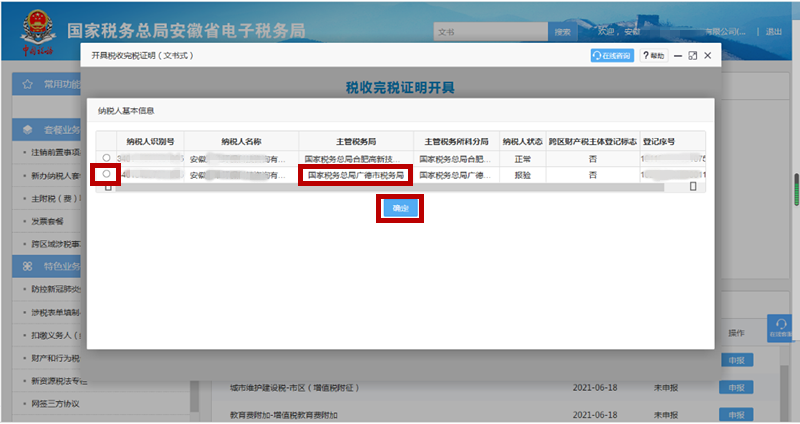
Task: Click the 纳税人状态 column header
Action: [x=522, y=141]
